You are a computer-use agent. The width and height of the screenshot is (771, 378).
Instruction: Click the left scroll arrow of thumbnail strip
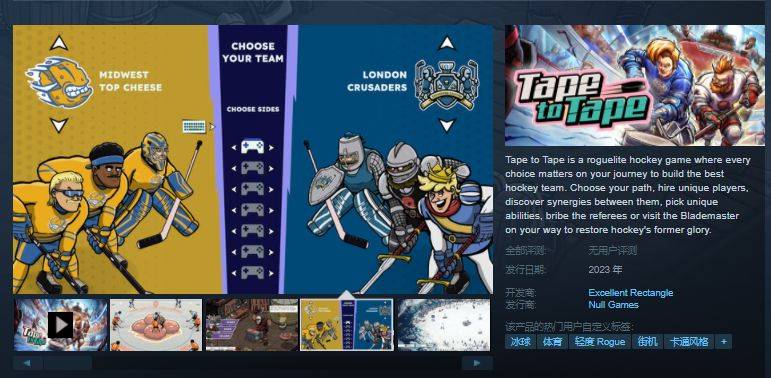(x=27, y=363)
